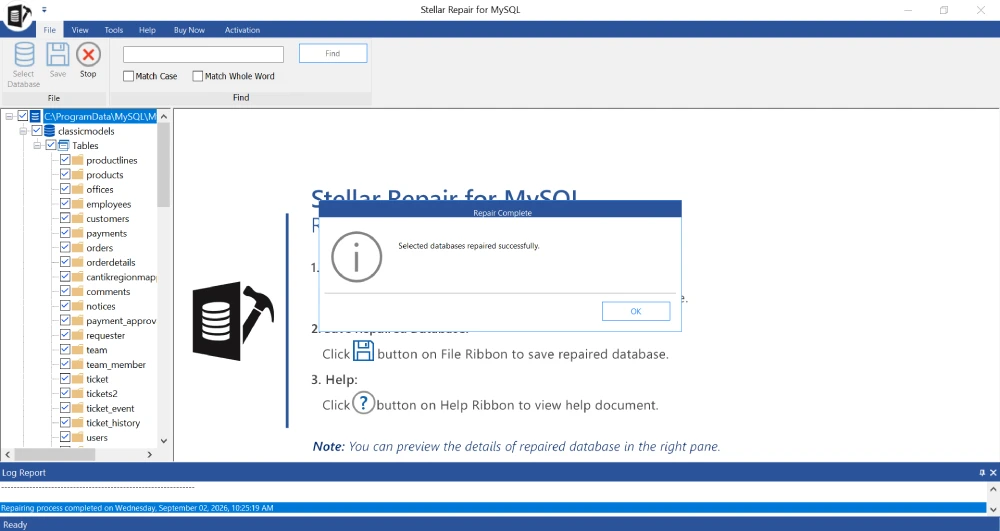Click the team folder icon
This screenshot has width=1000, height=531.
(78, 349)
